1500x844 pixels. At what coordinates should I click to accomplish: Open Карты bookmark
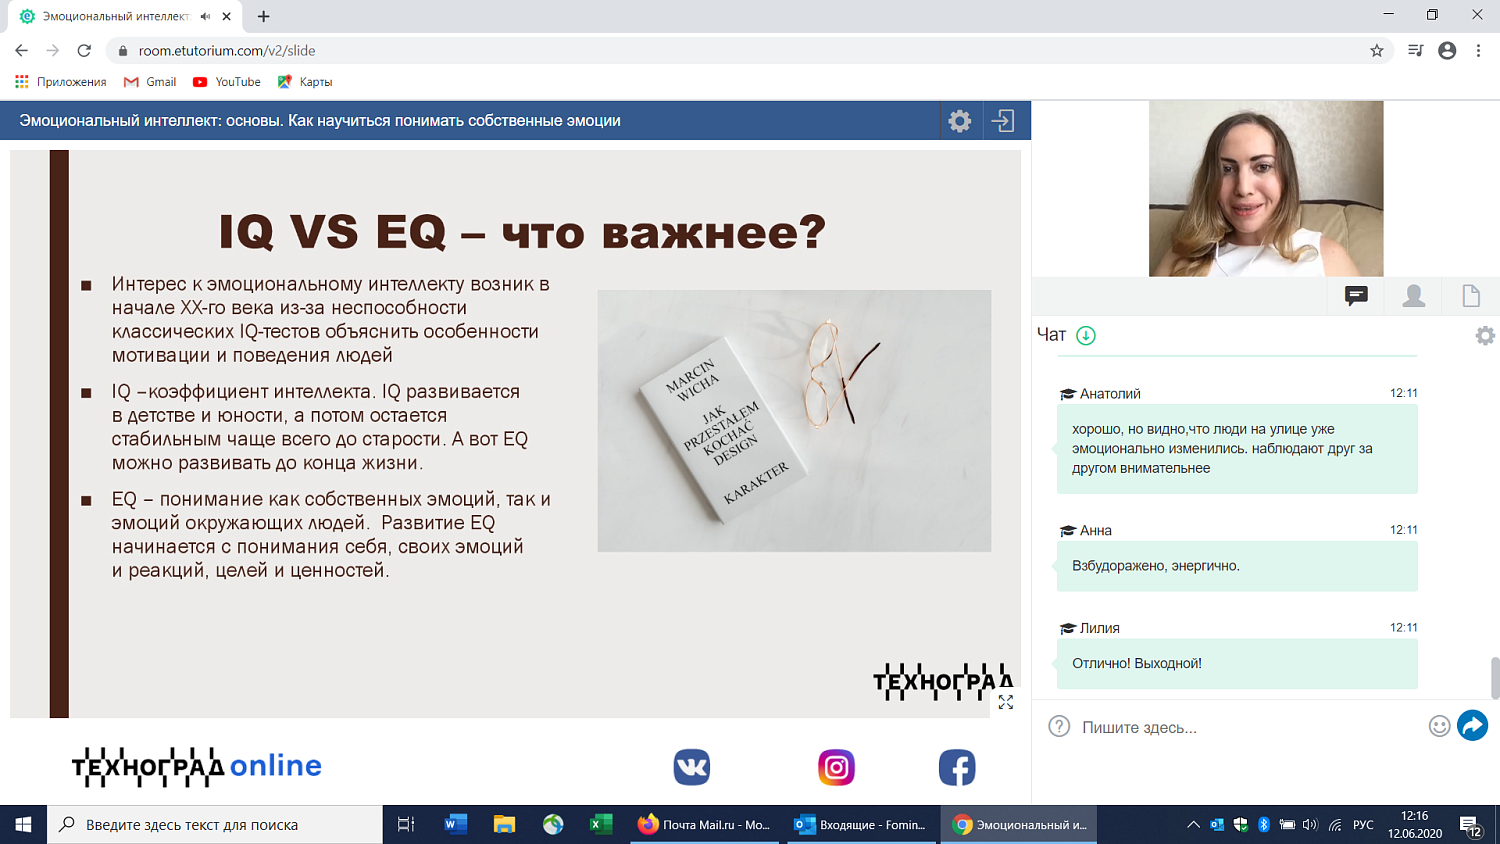pyautogui.click(x=305, y=82)
